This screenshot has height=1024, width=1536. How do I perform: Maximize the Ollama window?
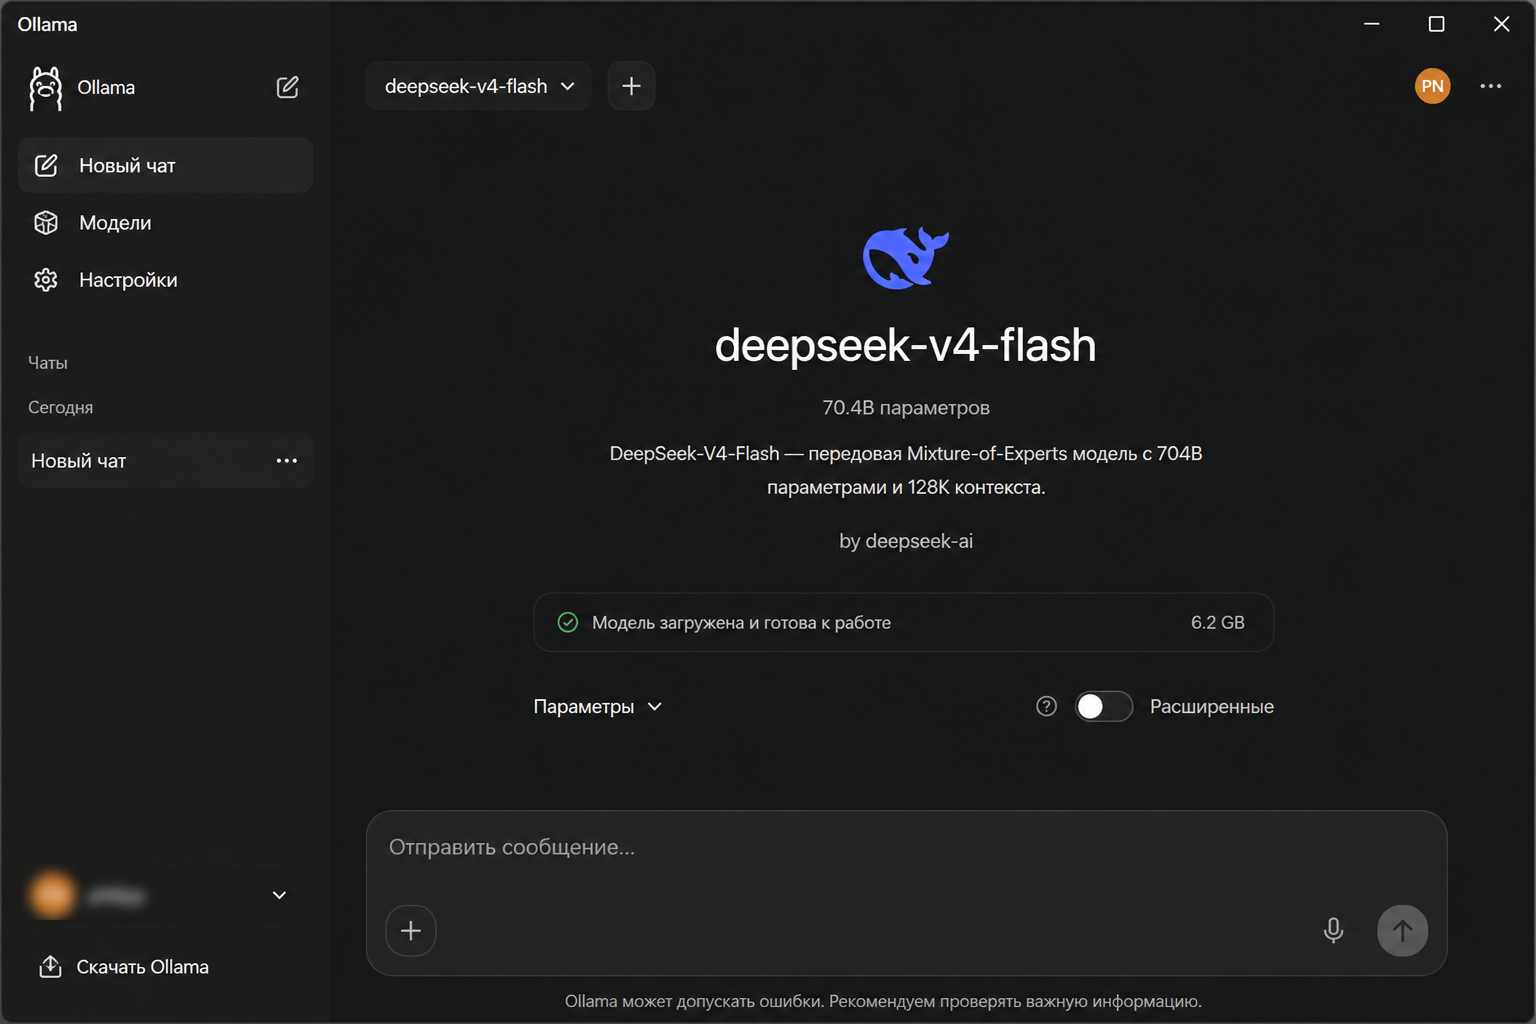1436,24
